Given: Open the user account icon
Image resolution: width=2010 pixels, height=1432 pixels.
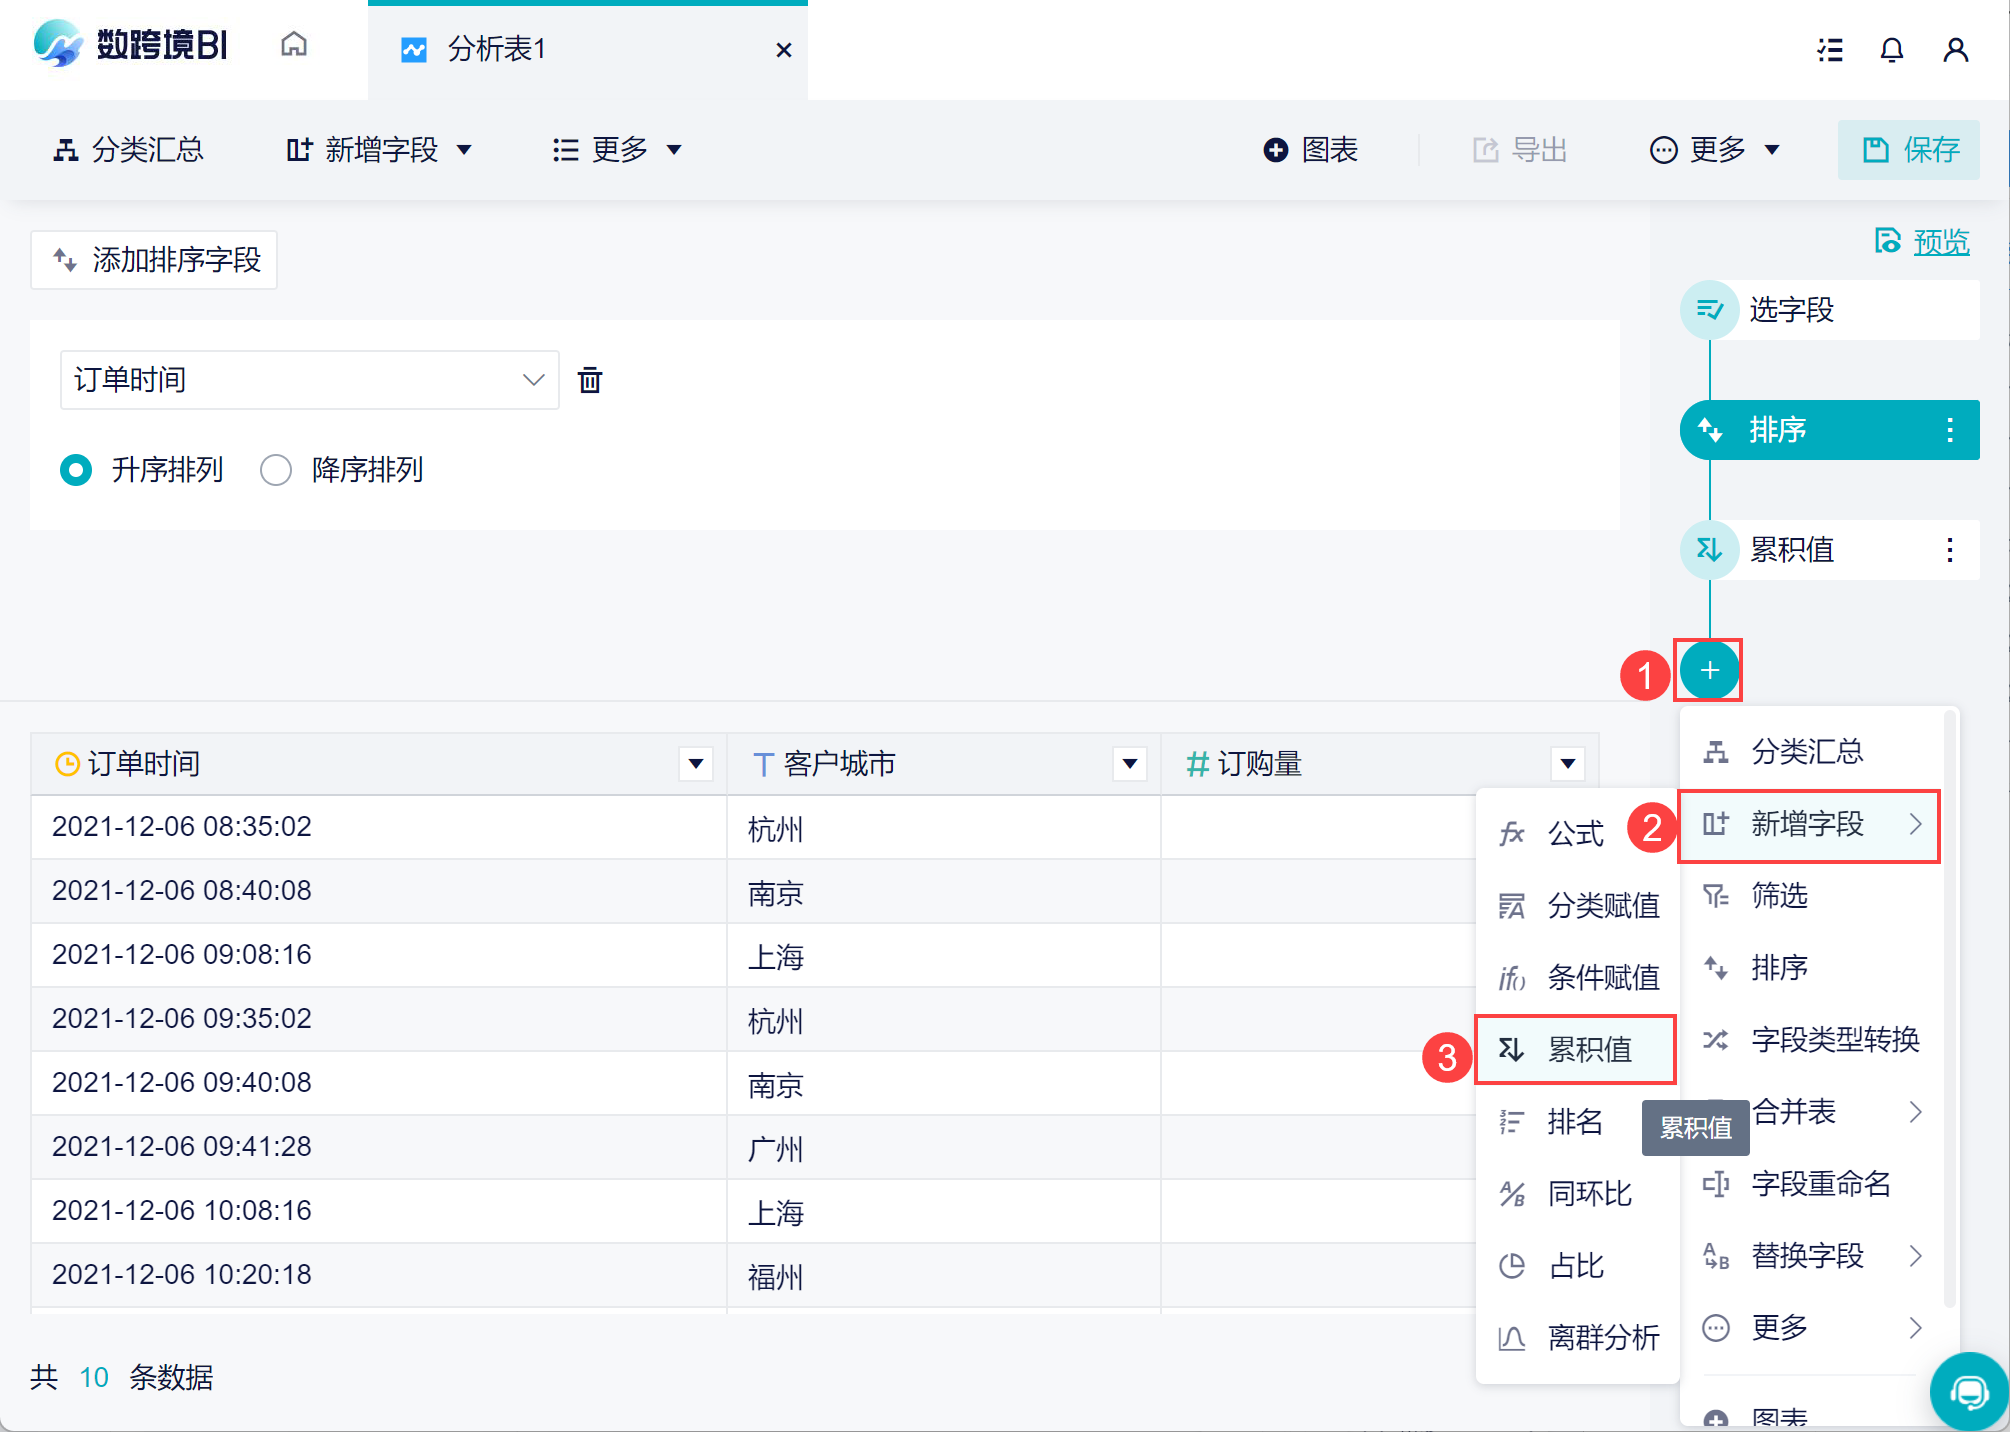Looking at the screenshot, I should click(1955, 49).
